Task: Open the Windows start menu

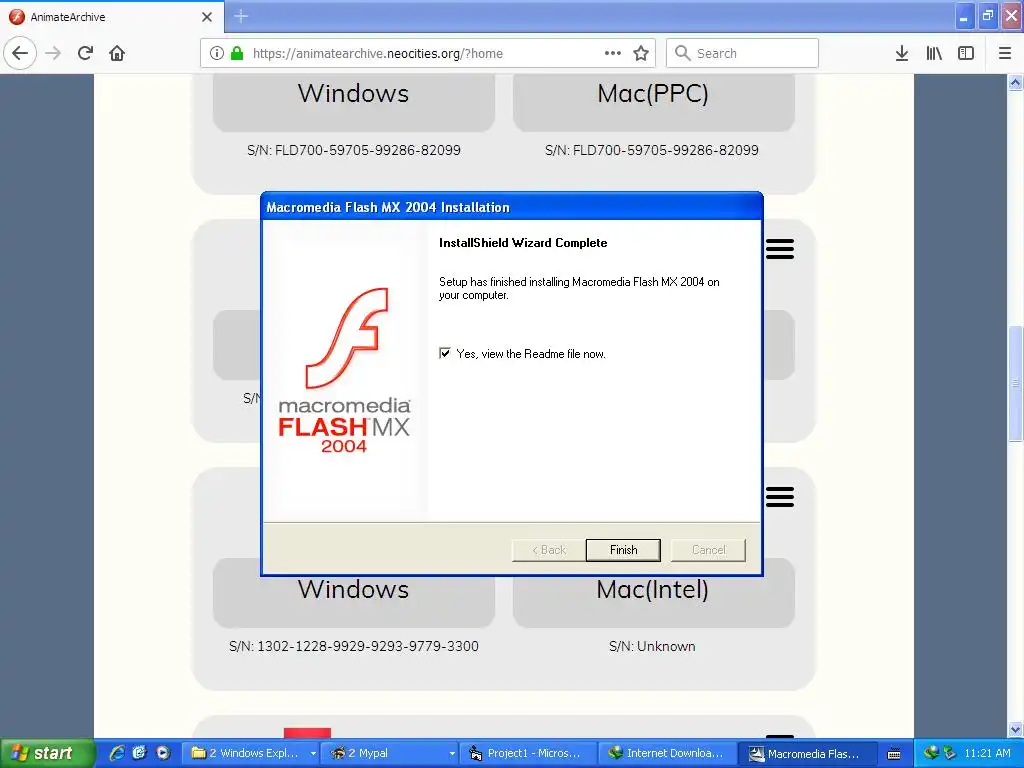Action: click(x=46, y=753)
